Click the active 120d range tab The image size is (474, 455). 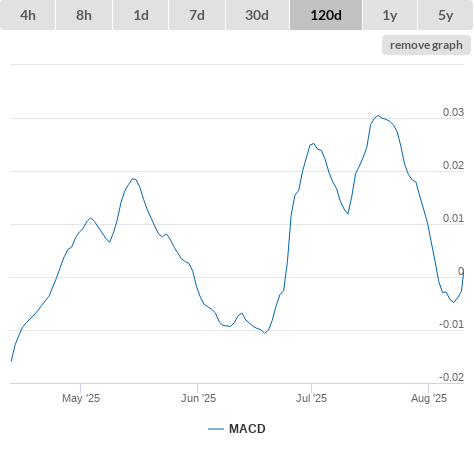pyautogui.click(x=326, y=15)
